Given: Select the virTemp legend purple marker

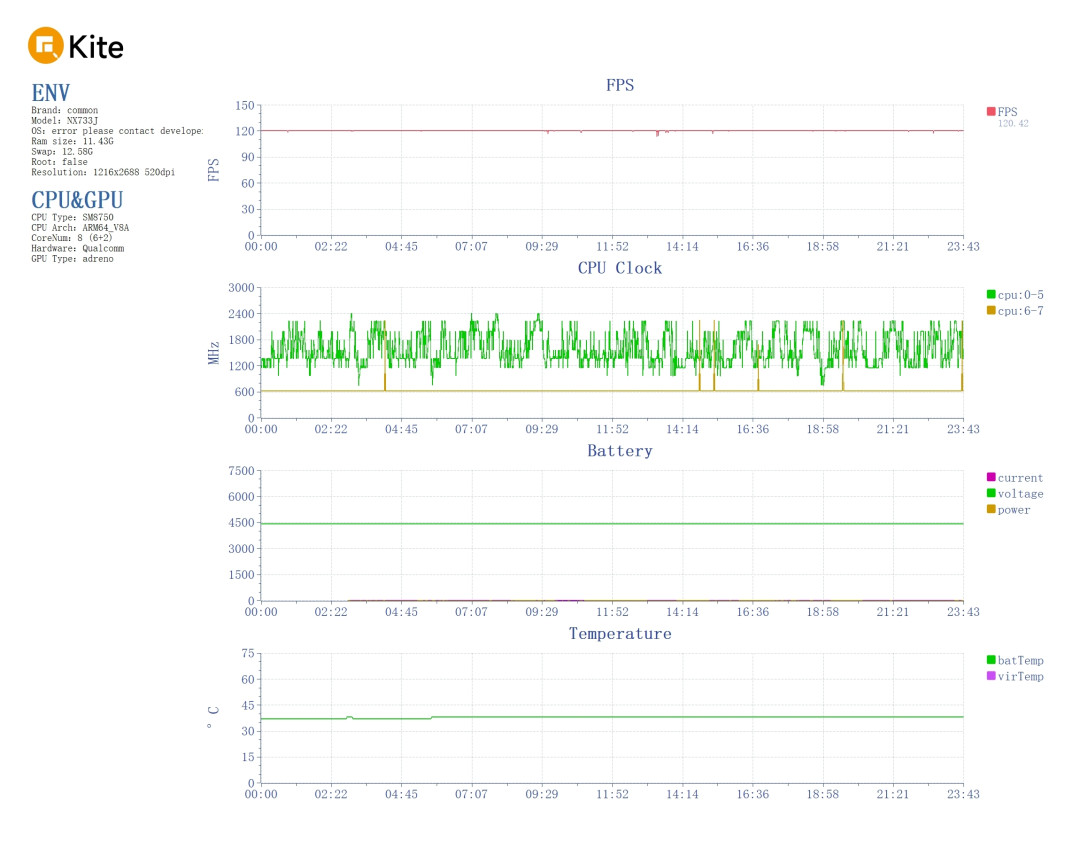Looking at the screenshot, I should coord(990,676).
